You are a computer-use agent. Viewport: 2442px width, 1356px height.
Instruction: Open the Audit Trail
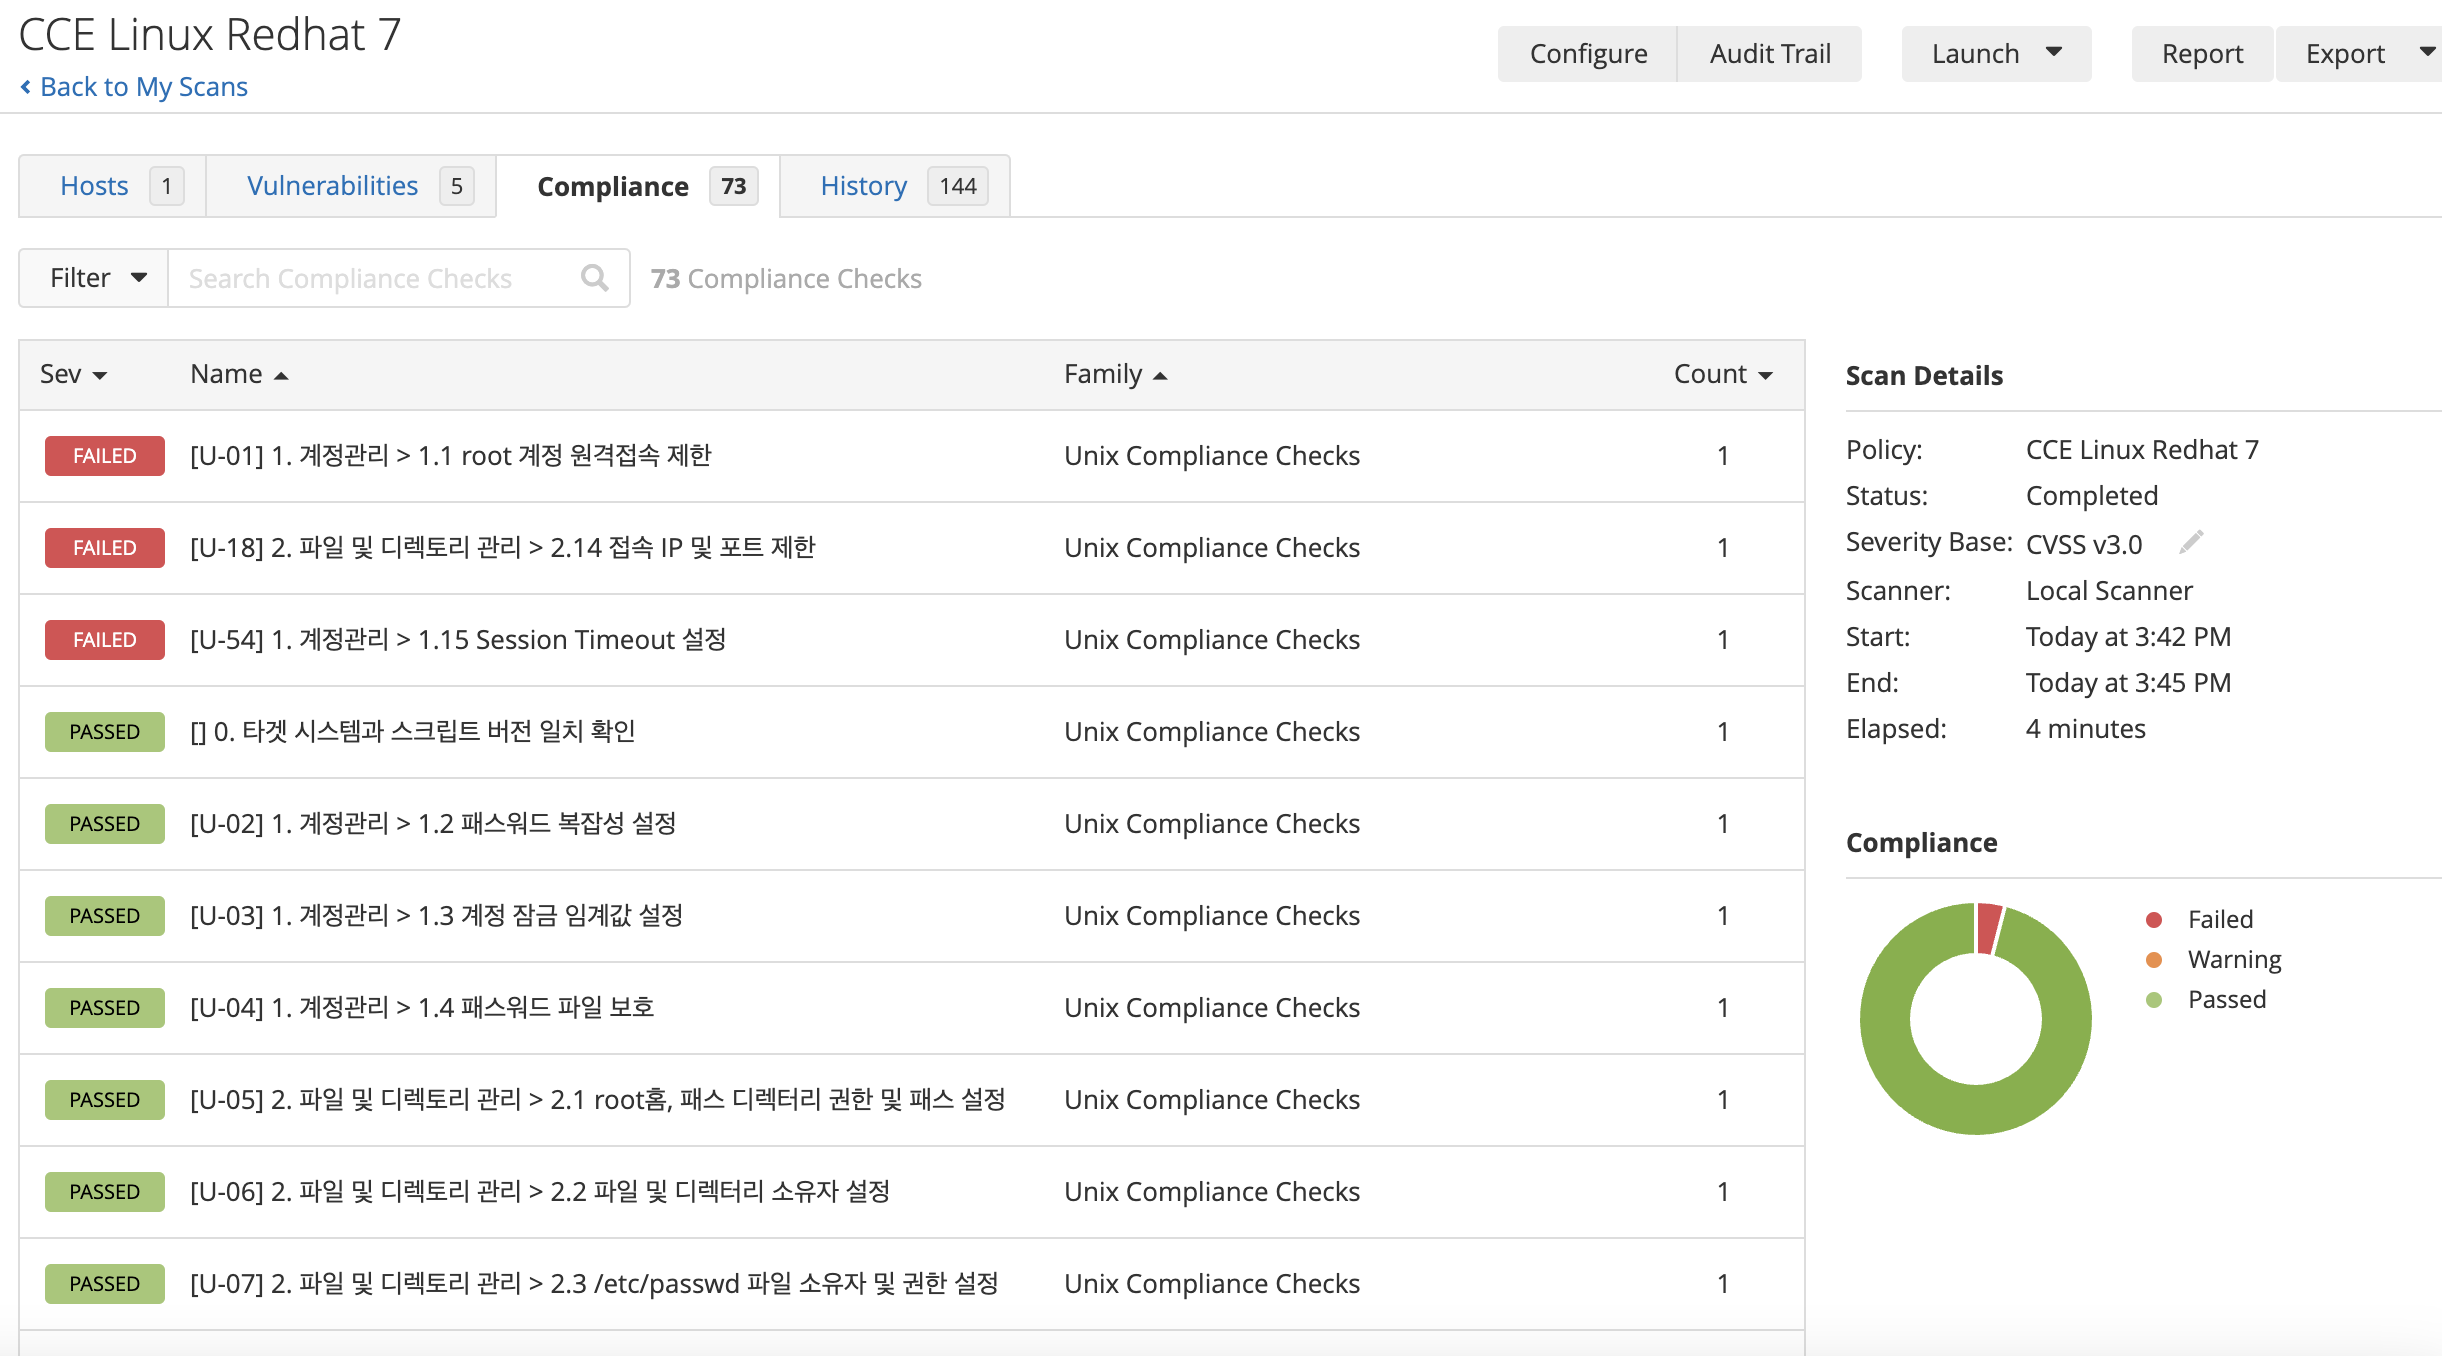pos(1770,54)
